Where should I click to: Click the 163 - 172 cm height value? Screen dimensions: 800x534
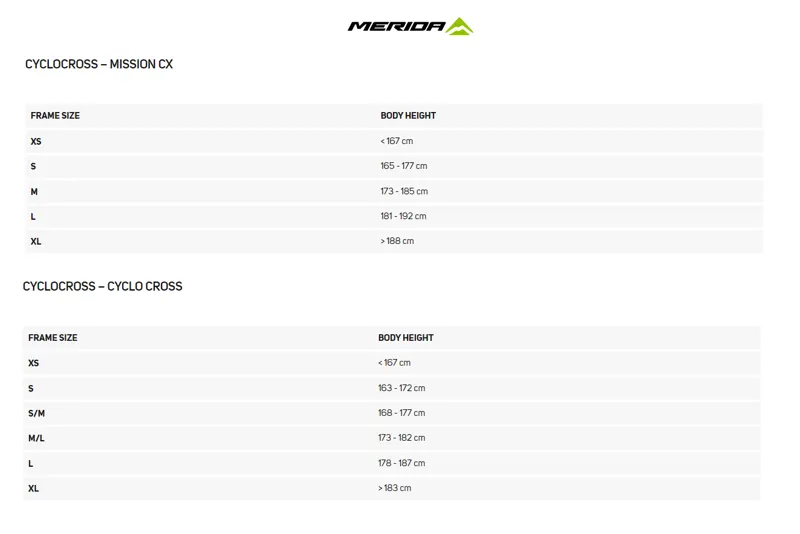tap(402, 388)
